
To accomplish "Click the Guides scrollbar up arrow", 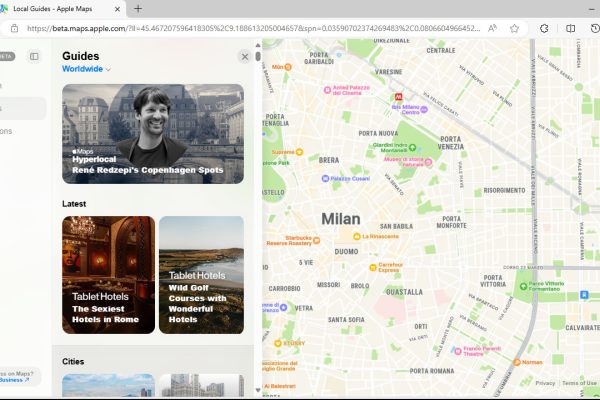I will [258, 45].
